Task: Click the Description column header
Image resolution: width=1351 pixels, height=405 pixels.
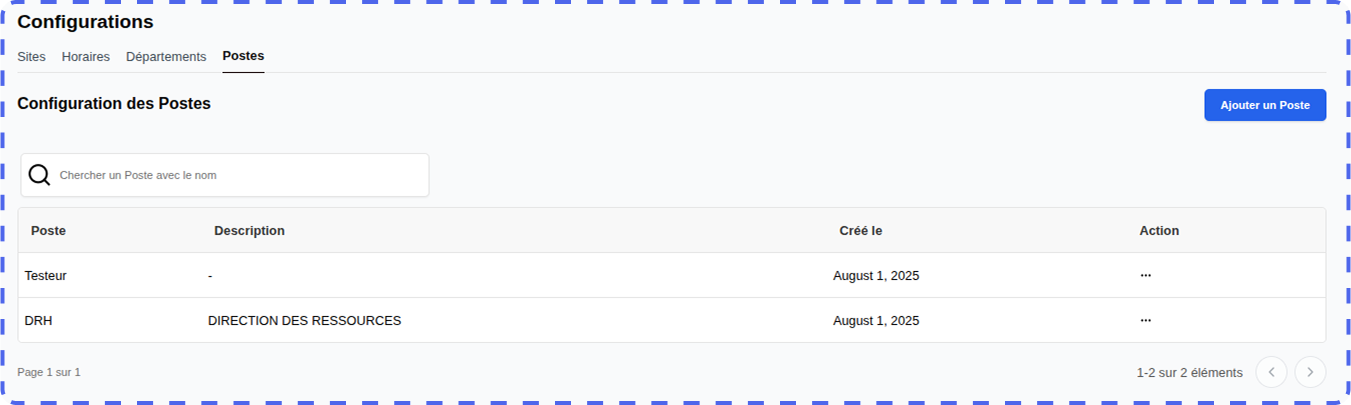Action: (249, 231)
